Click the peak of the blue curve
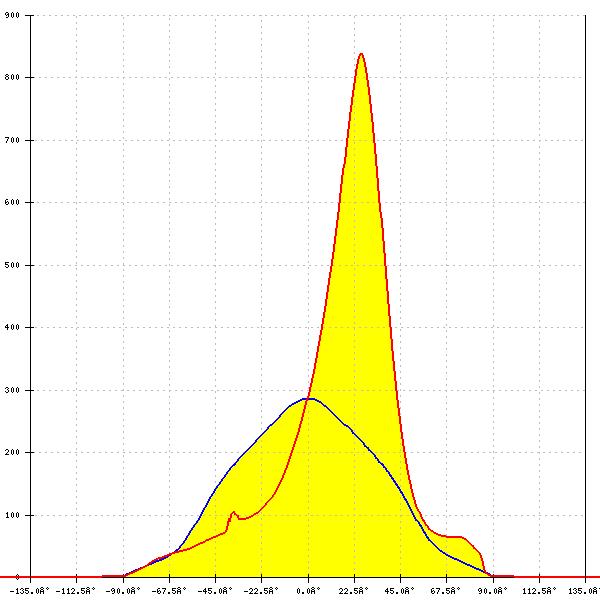The image size is (600, 600). click(309, 399)
